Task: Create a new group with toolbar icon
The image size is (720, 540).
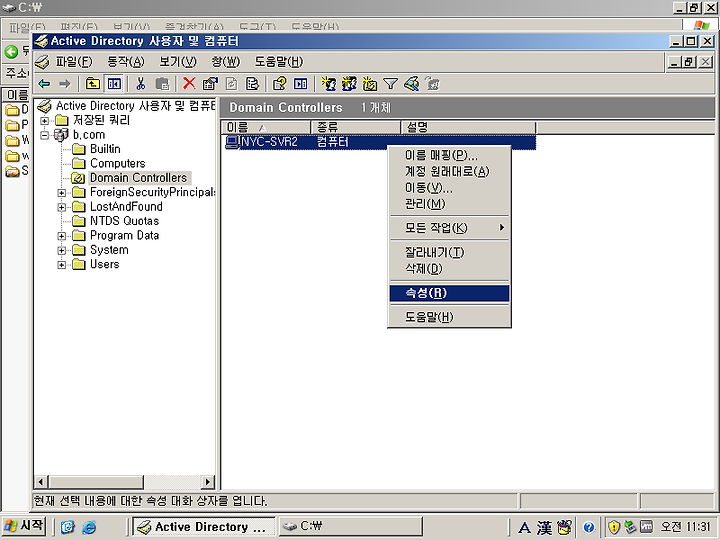Action: [349, 84]
